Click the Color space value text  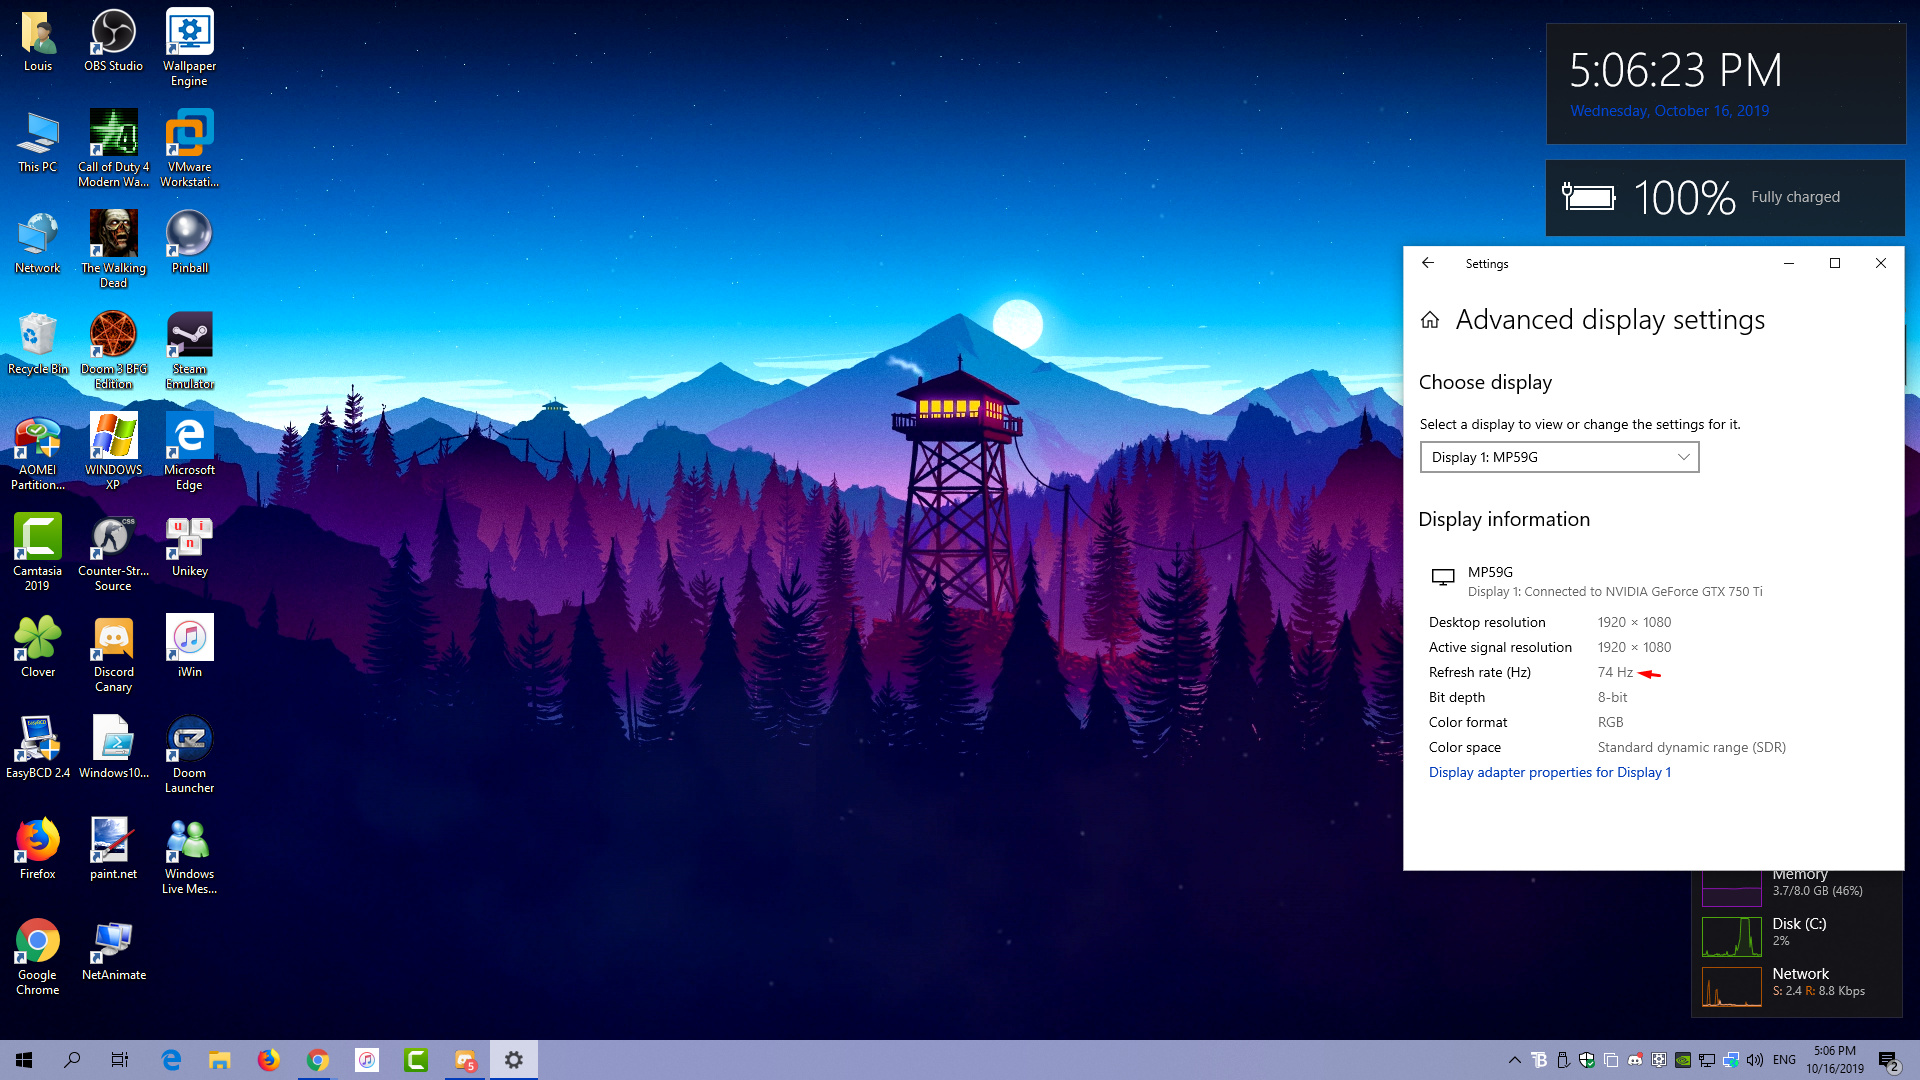point(1691,747)
